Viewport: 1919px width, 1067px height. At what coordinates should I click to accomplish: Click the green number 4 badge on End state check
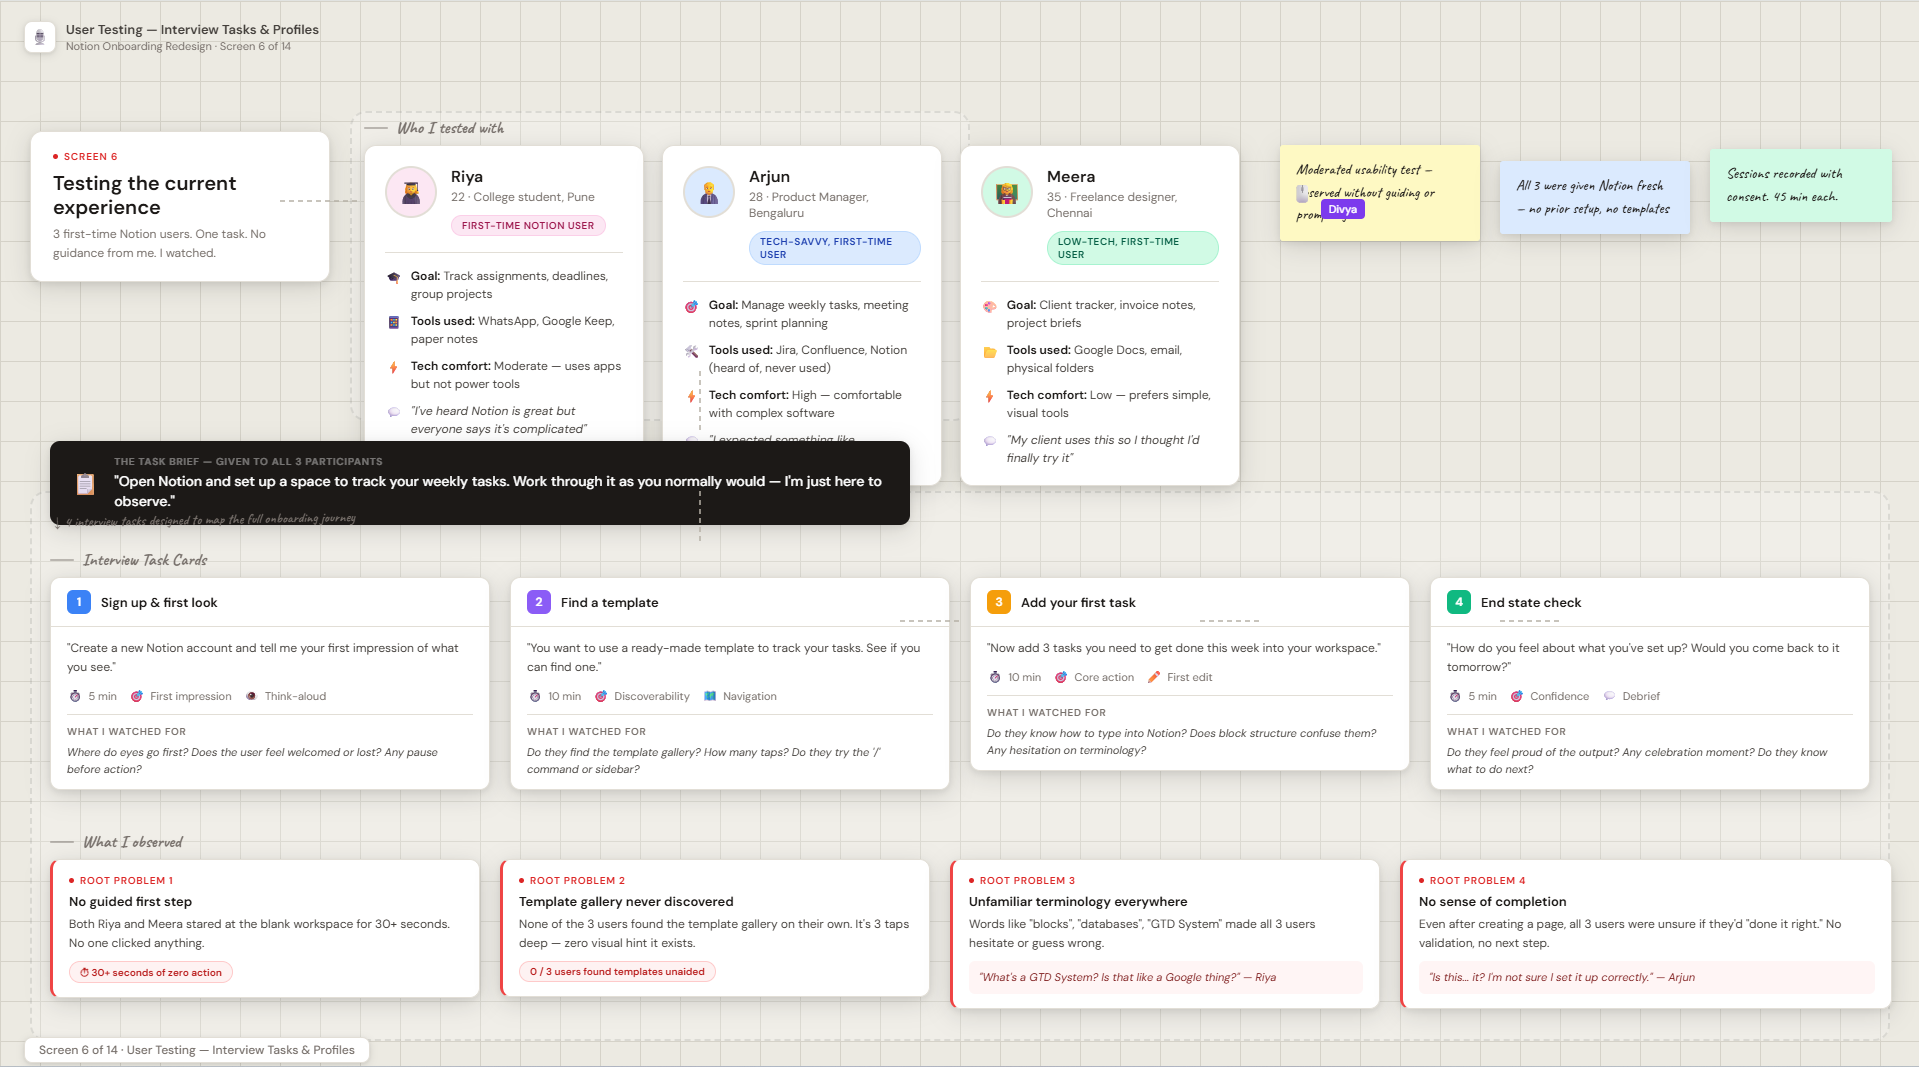click(x=1459, y=602)
